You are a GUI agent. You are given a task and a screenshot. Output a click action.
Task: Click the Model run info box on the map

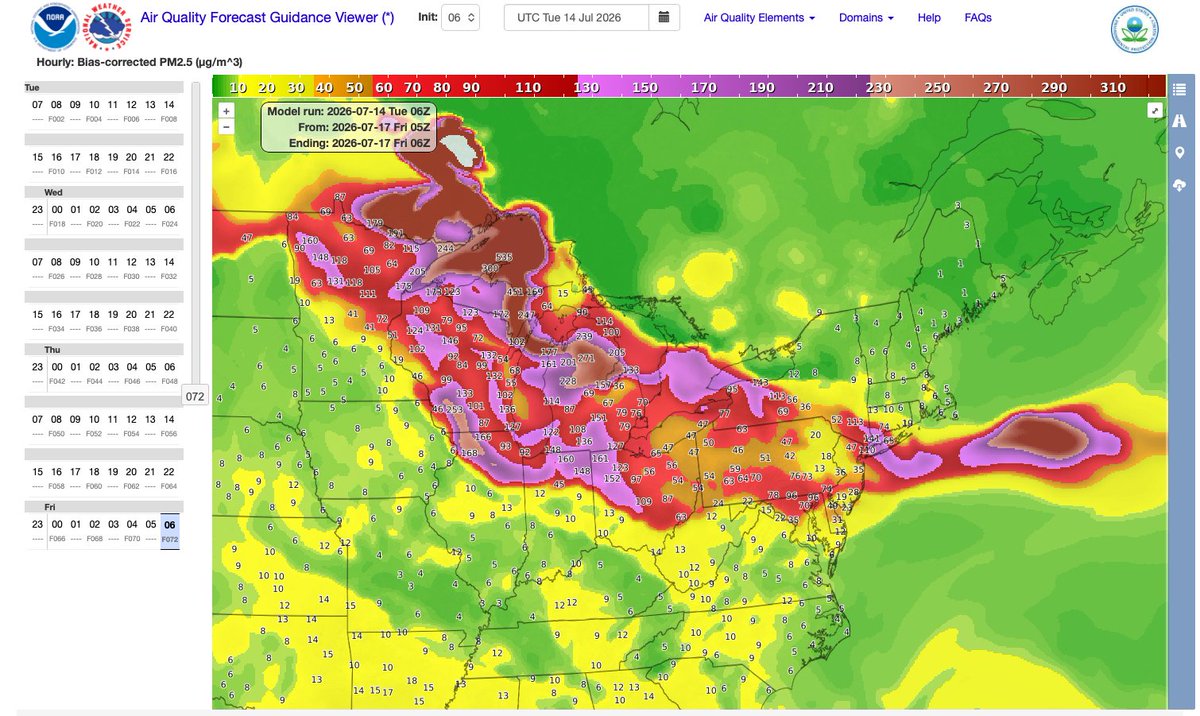pos(349,127)
